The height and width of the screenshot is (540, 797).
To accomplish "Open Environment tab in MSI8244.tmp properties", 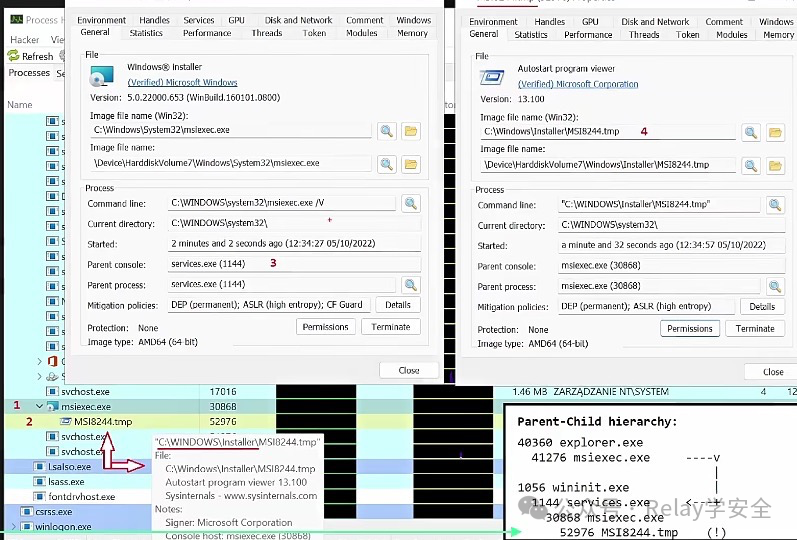I will [493, 22].
